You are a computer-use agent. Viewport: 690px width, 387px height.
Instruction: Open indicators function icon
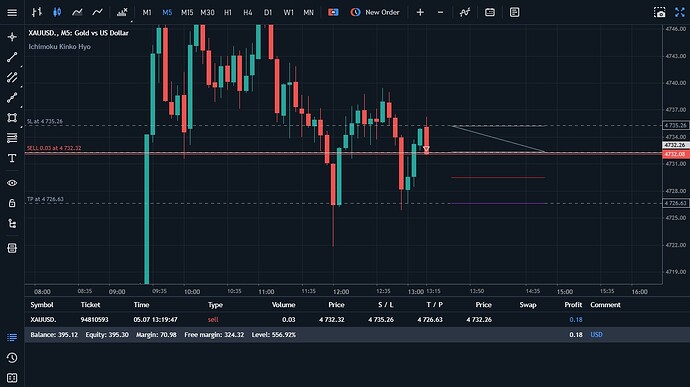tap(465, 12)
